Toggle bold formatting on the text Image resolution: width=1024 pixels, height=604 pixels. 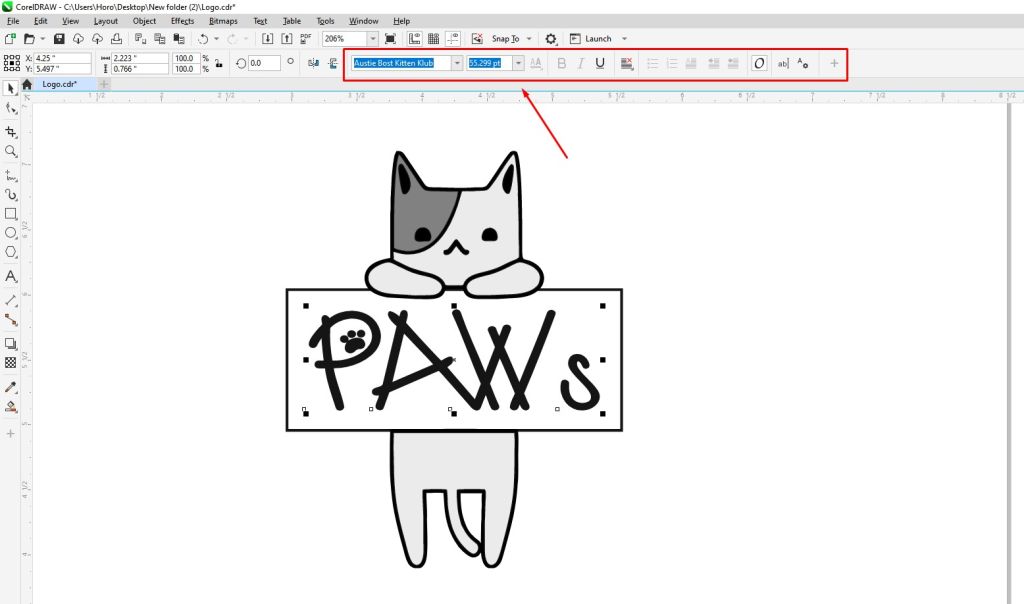(x=562, y=63)
